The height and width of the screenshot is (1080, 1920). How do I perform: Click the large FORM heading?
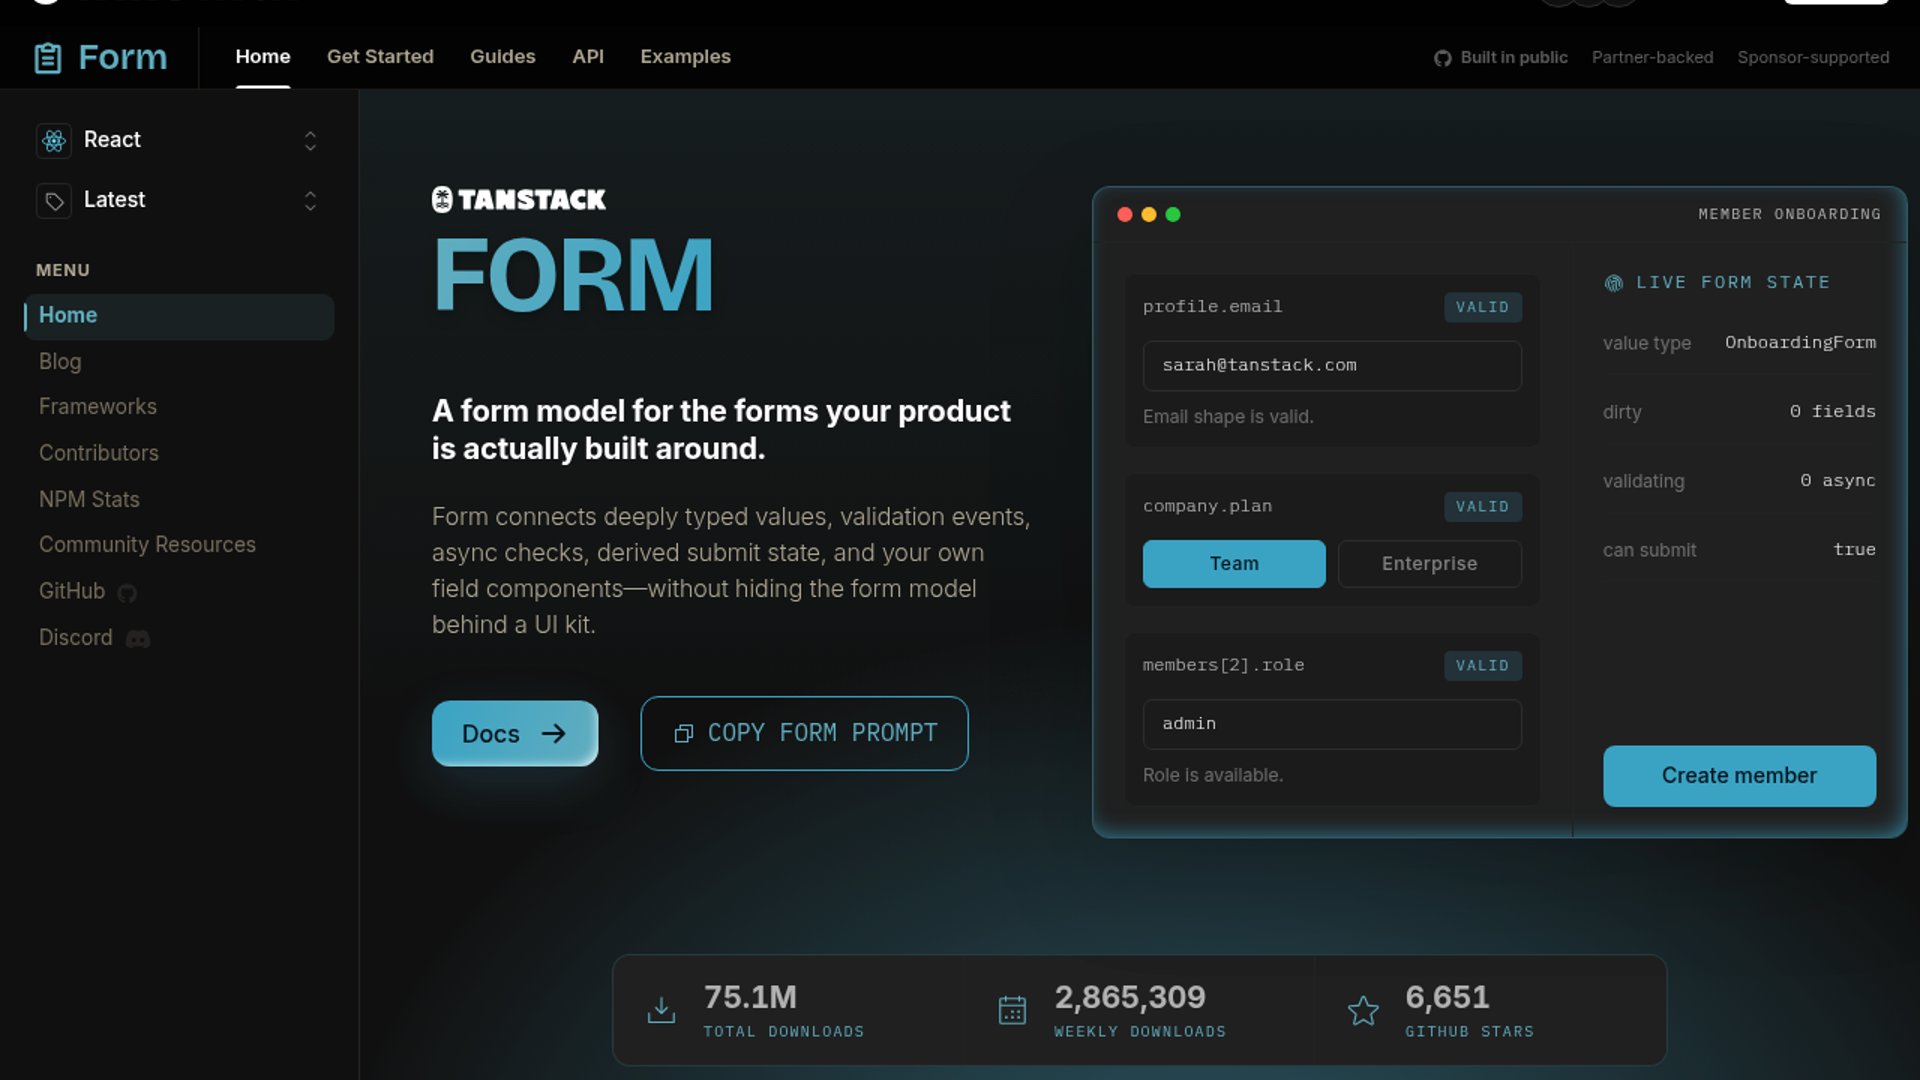573,275
